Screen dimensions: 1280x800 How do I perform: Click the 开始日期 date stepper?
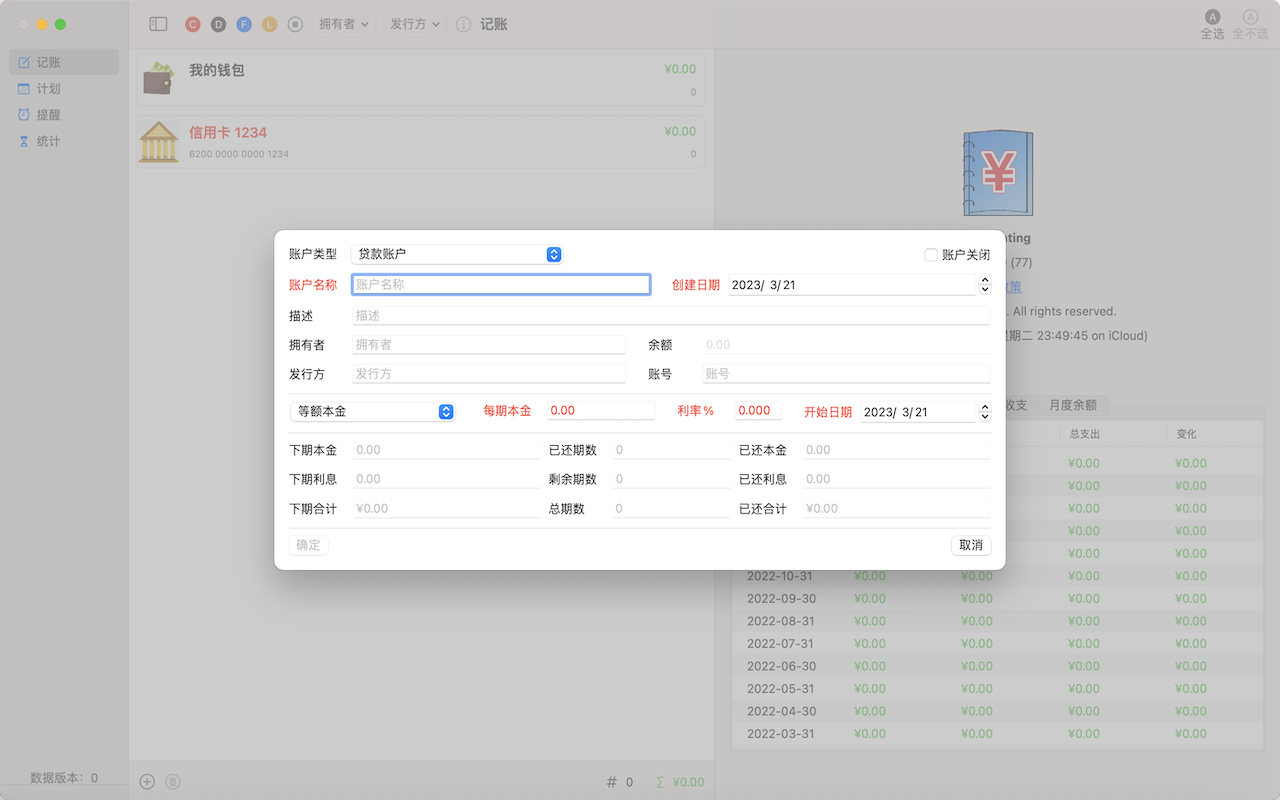(984, 412)
